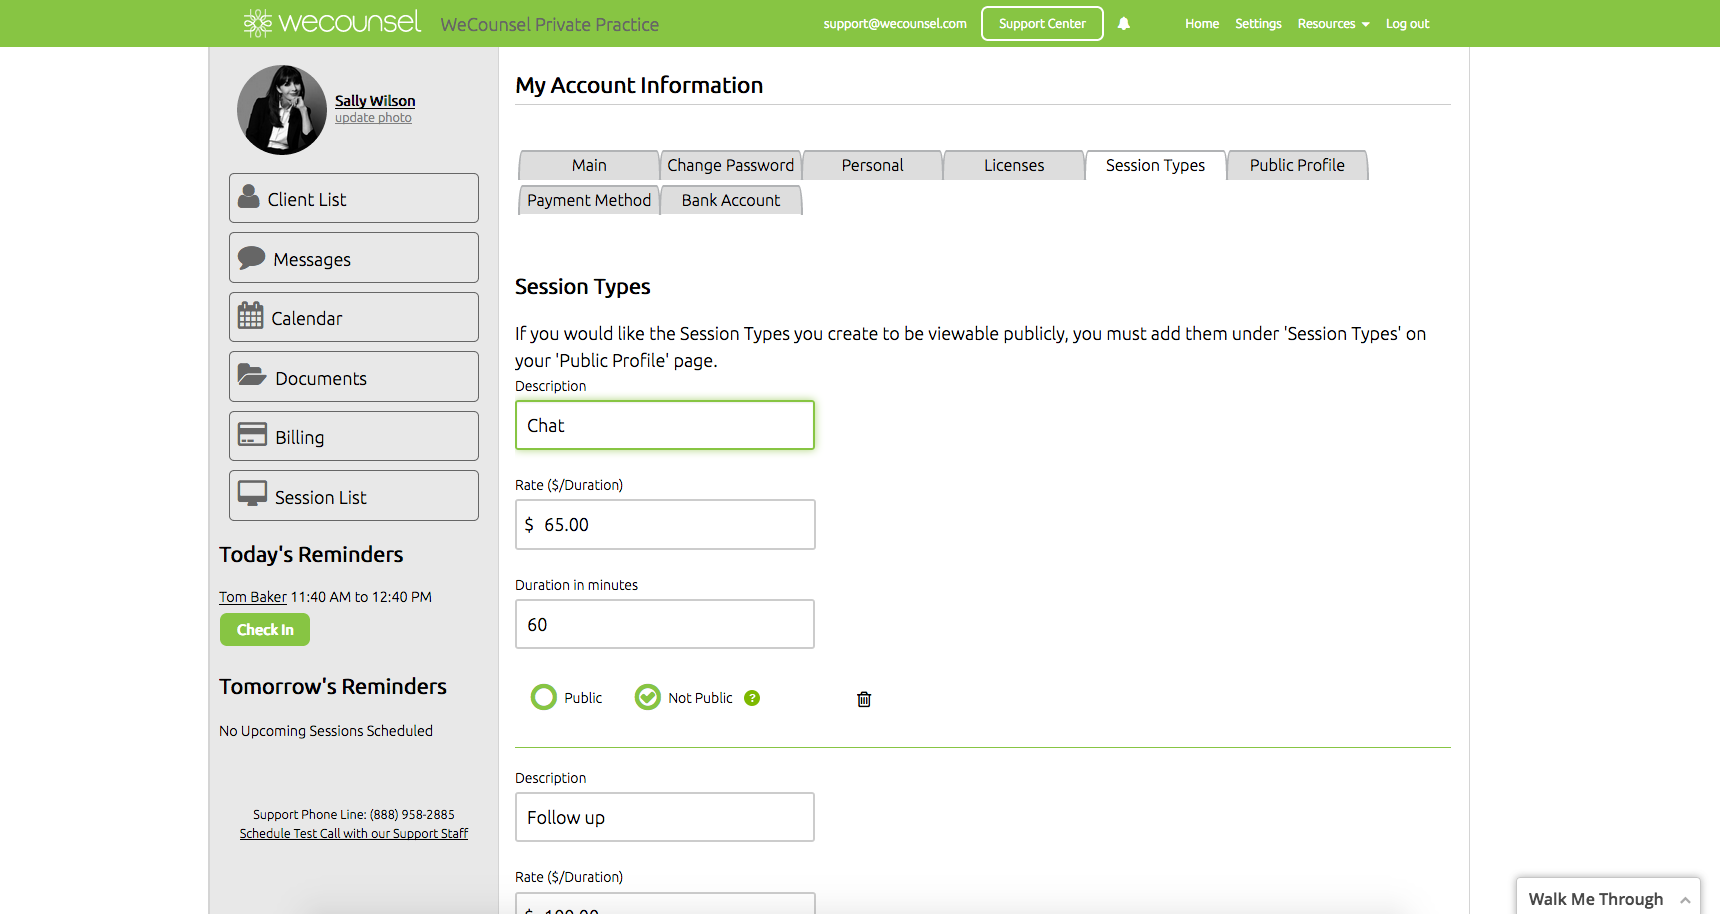
Task: Select the Public radio option
Action: coord(544,697)
